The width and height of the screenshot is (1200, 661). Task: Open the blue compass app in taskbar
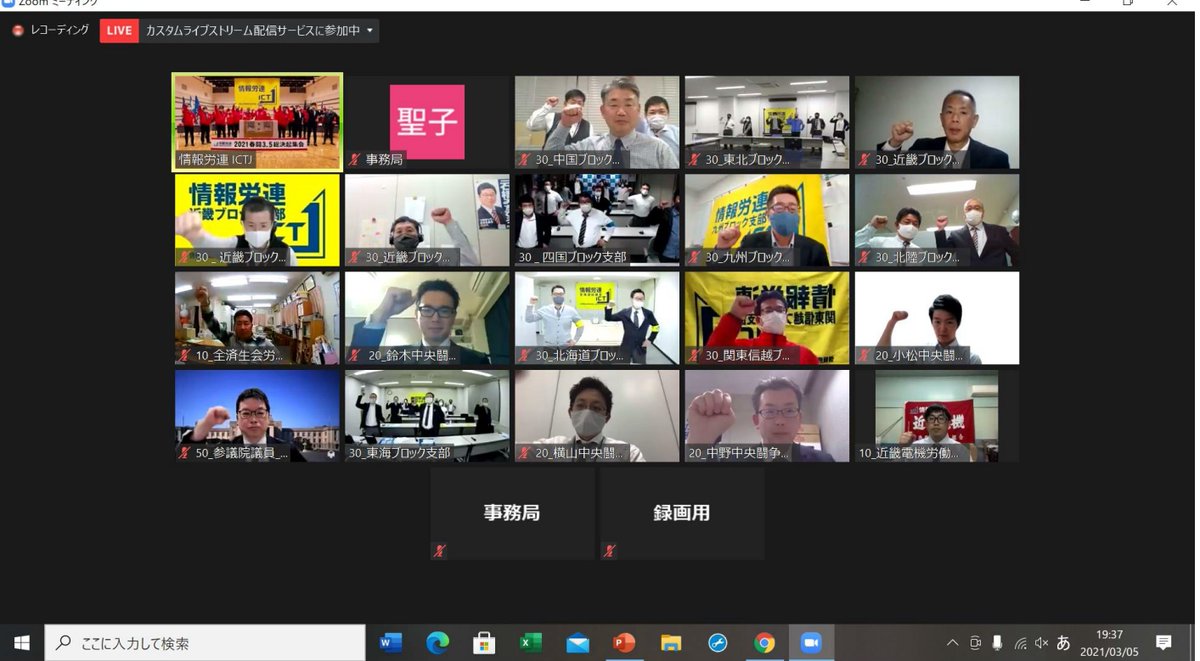tap(718, 643)
